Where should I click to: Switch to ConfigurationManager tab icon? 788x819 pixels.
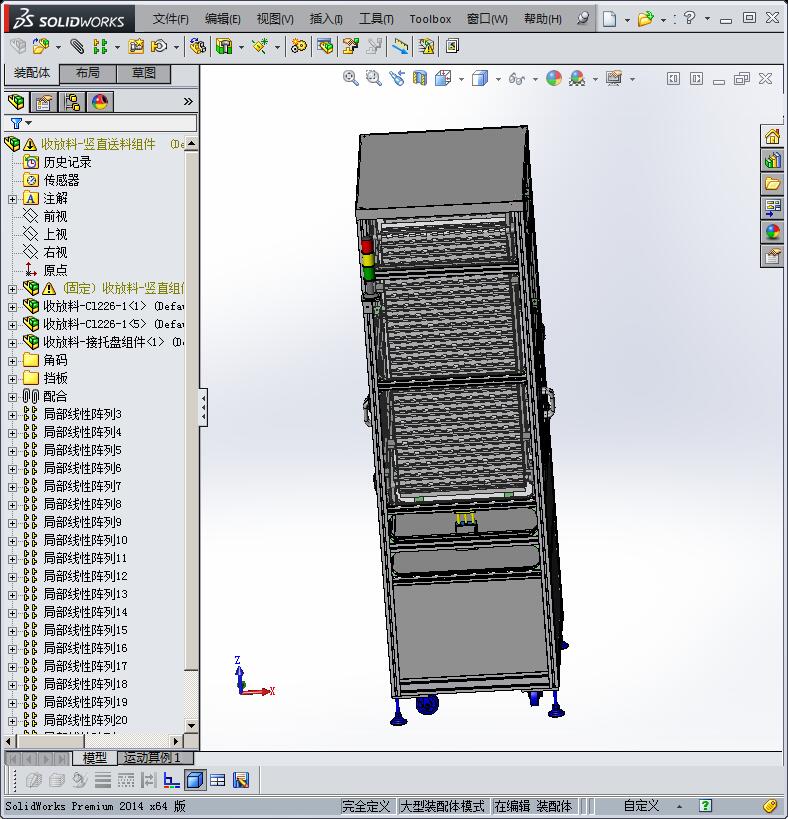pyautogui.click(x=72, y=102)
